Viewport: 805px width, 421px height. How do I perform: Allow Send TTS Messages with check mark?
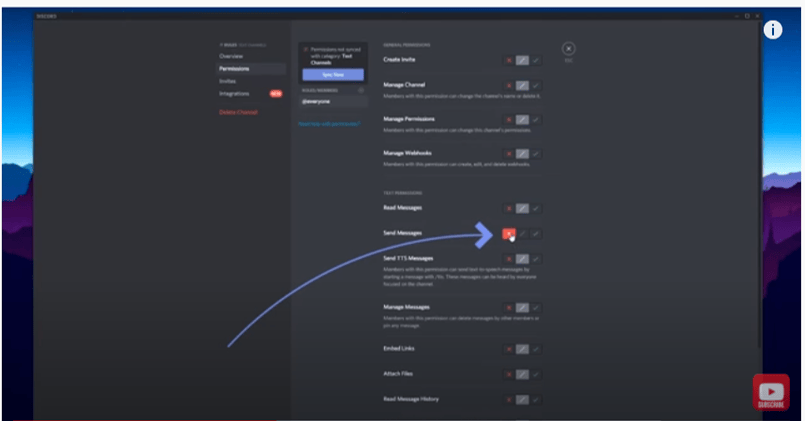[x=535, y=259]
